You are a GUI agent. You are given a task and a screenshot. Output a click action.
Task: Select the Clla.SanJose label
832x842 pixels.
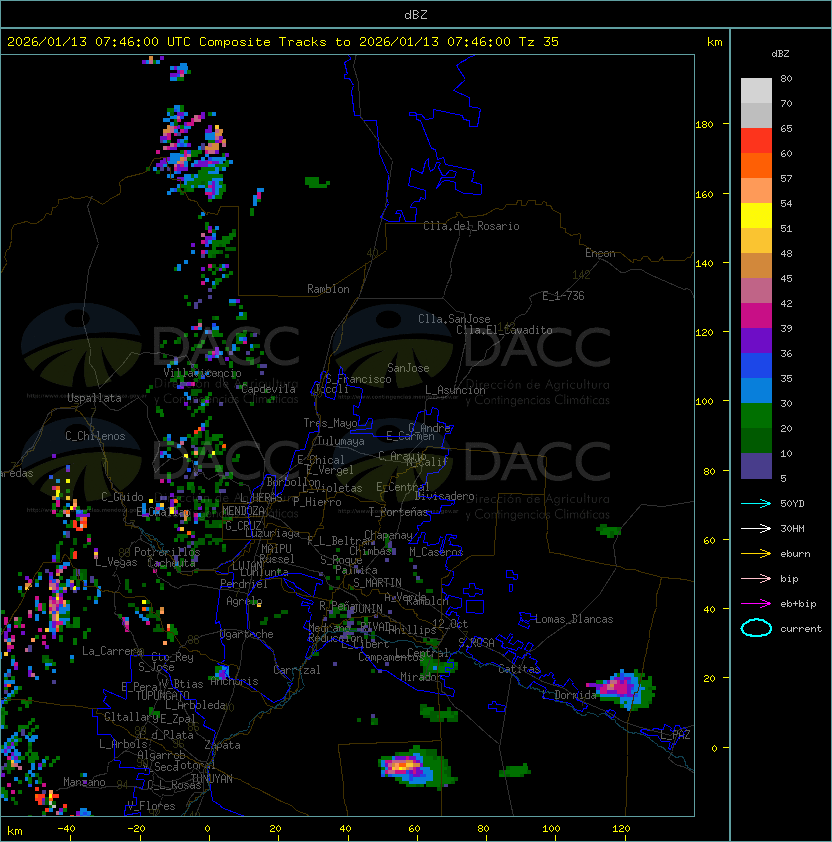(x=454, y=319)
